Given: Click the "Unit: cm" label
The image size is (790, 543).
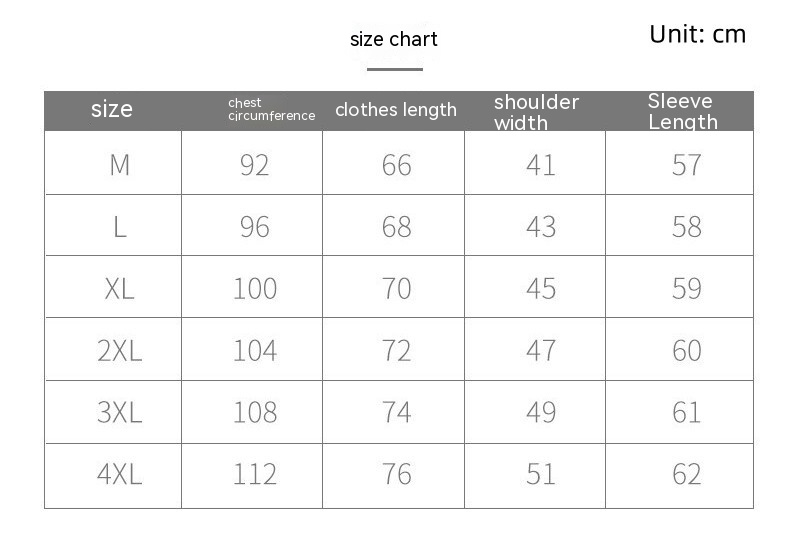Looking at the screenshot, I should point(697,34).
